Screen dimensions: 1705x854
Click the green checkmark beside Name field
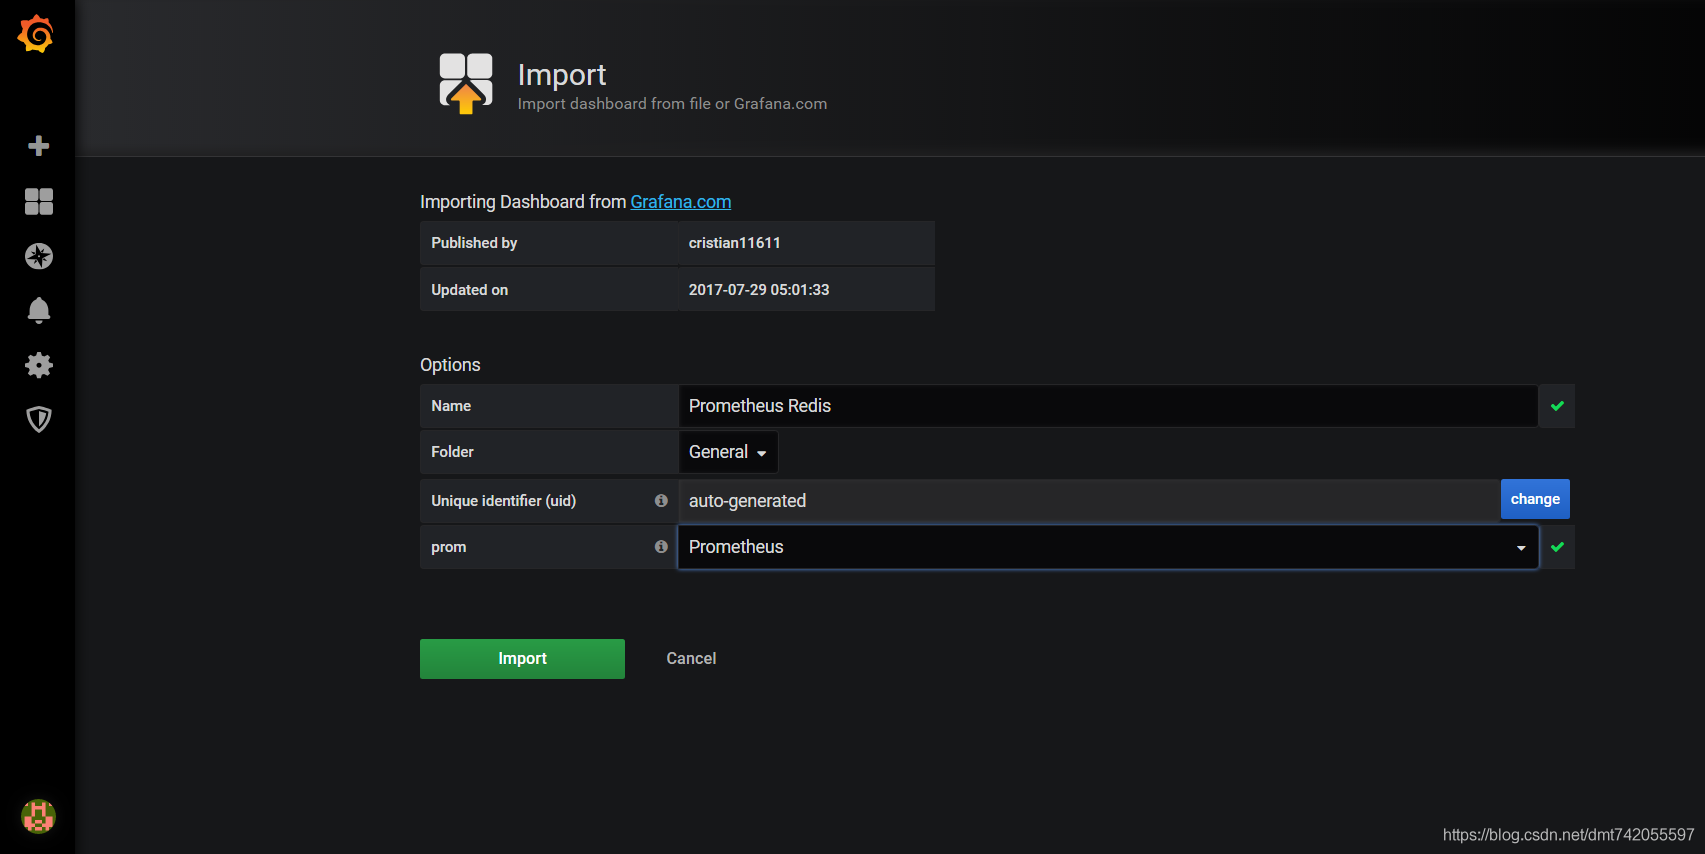click(1557, 406)
